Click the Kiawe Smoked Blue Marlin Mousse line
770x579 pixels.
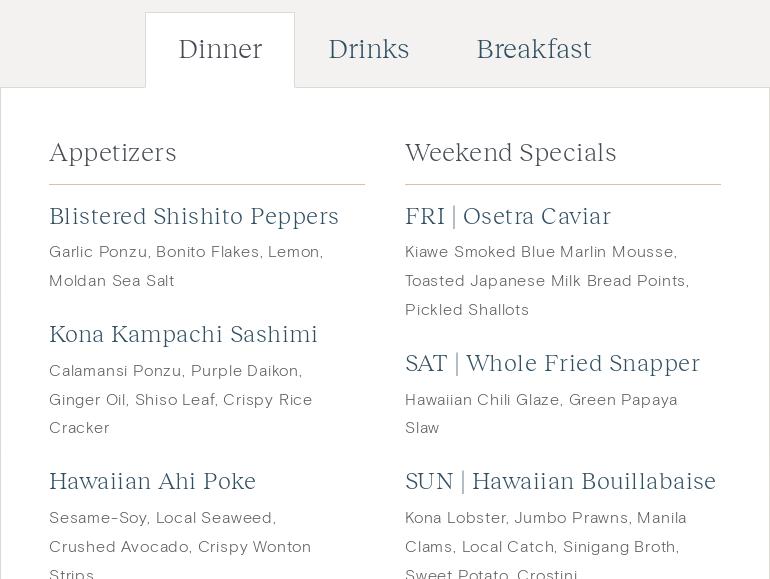pos(541,252)
